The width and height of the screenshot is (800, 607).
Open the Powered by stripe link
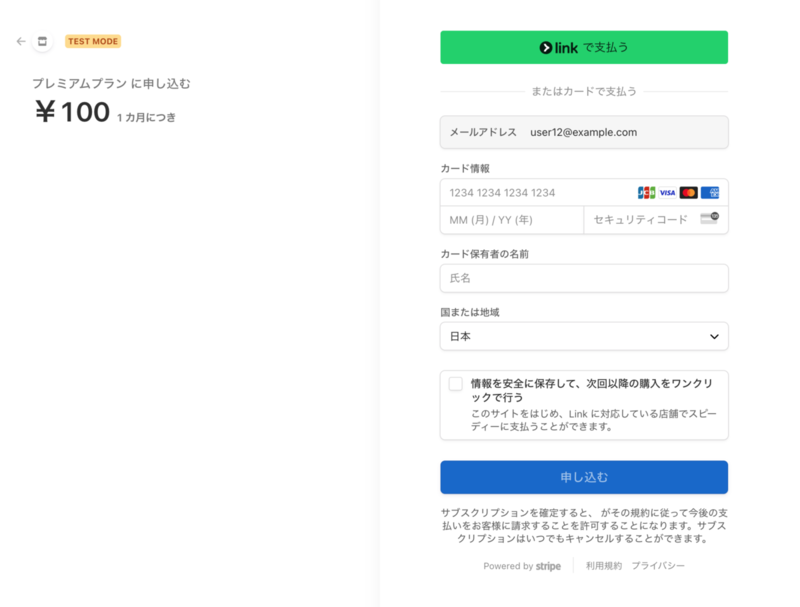pyautogui.click(x=522, y=566)
